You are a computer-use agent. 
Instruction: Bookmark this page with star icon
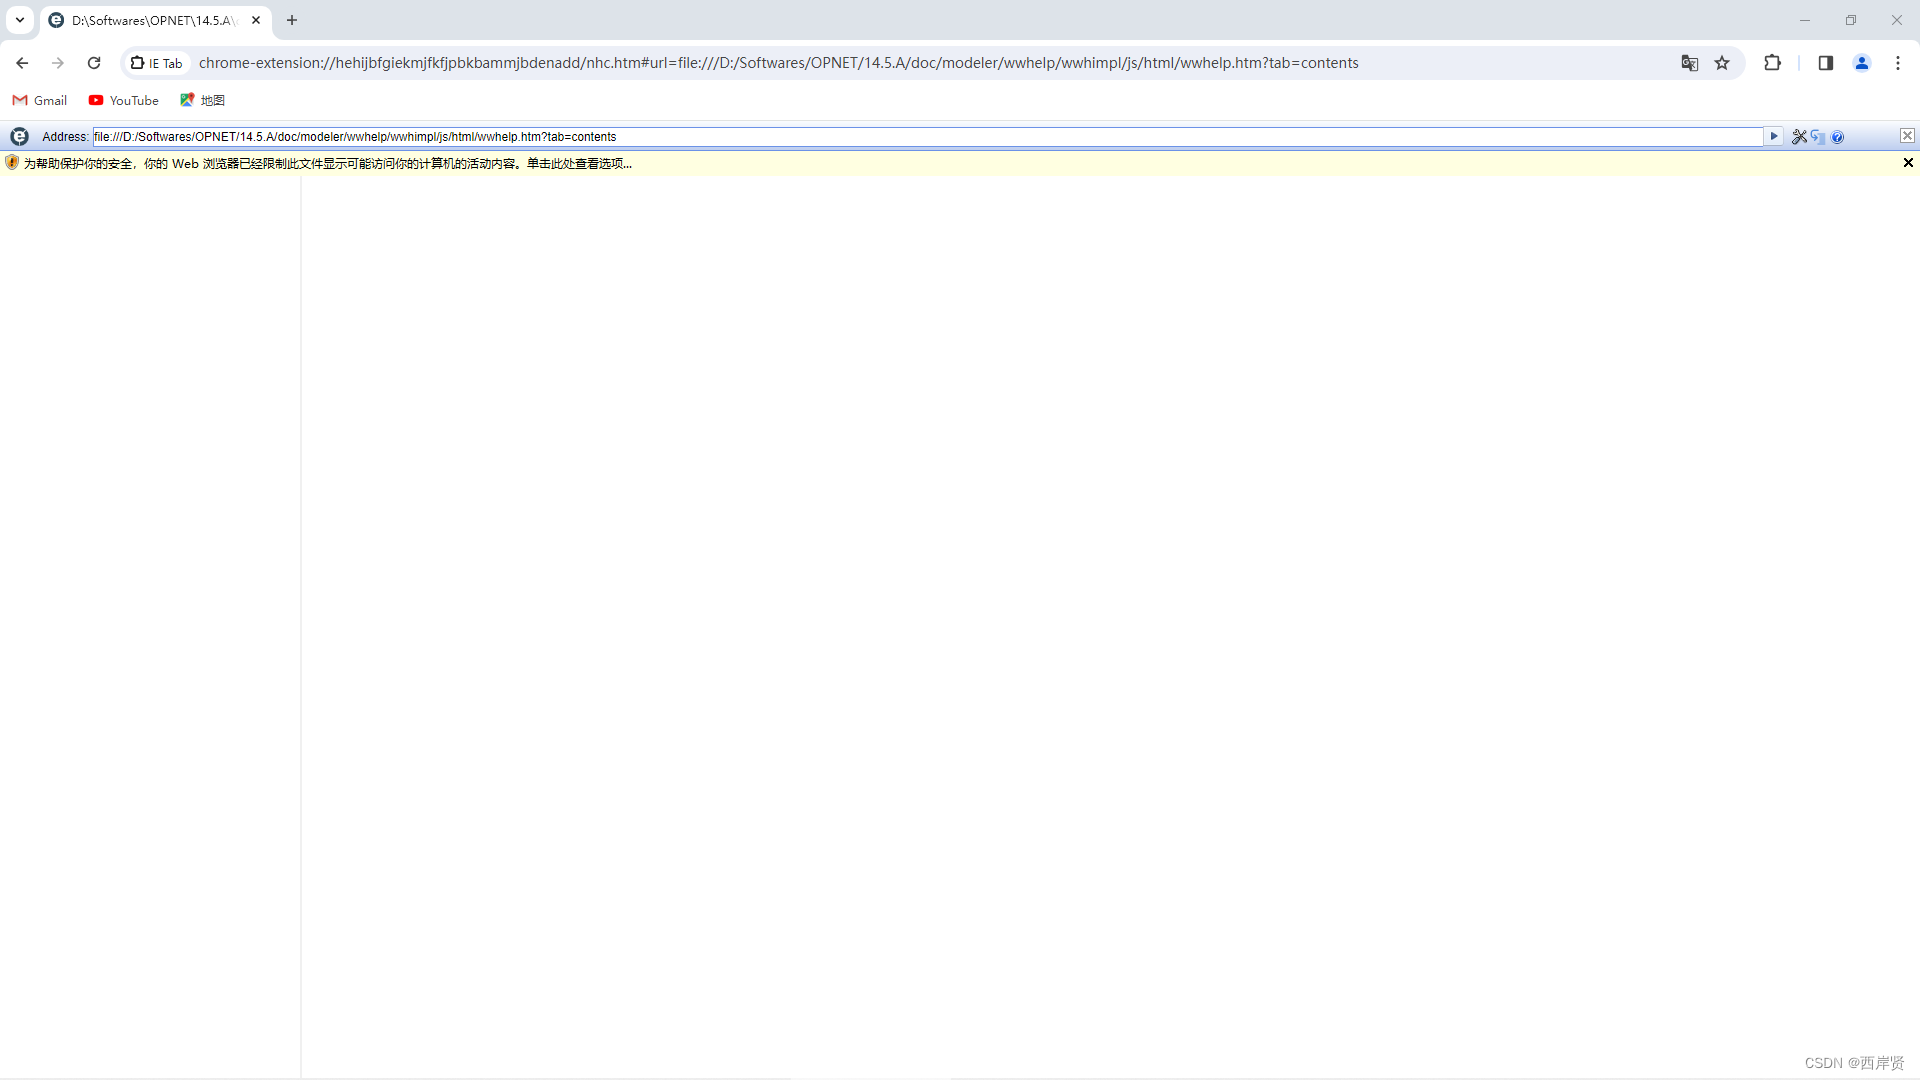click(1722, 63)
